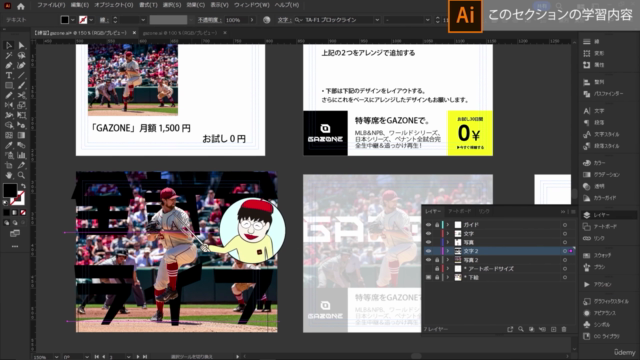
Task: Hide the 文字 layer eye icon
Action: 428,233
